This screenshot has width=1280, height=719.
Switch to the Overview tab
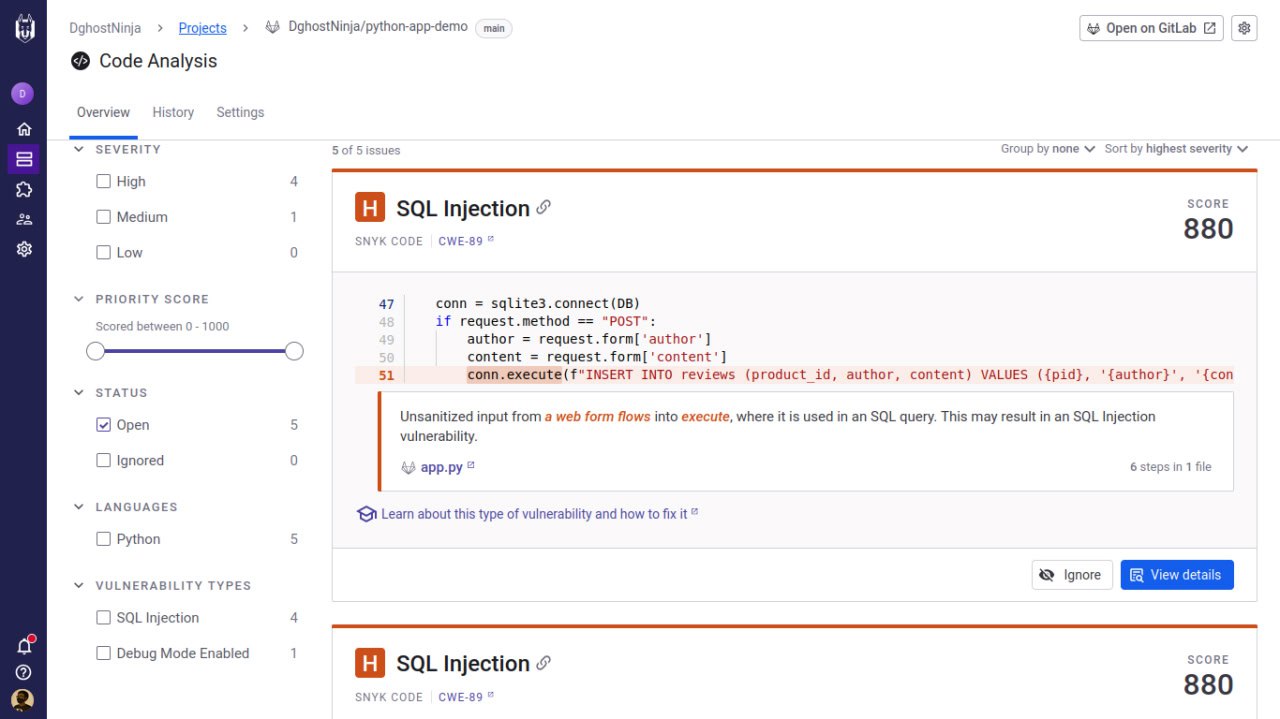[104, 112]
